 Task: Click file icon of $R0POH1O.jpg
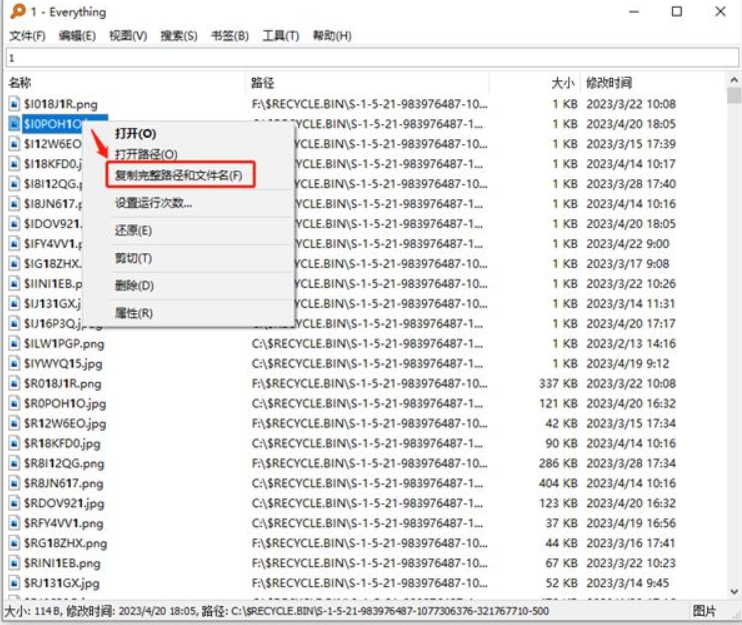(15, 404)
